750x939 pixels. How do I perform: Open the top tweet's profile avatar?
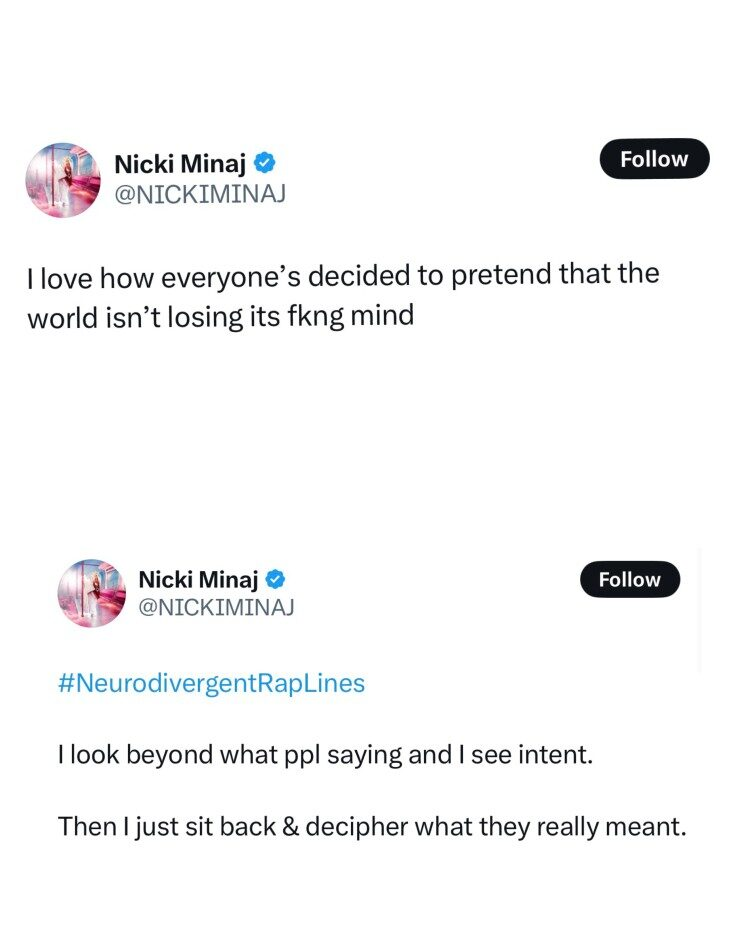[62, 179]
